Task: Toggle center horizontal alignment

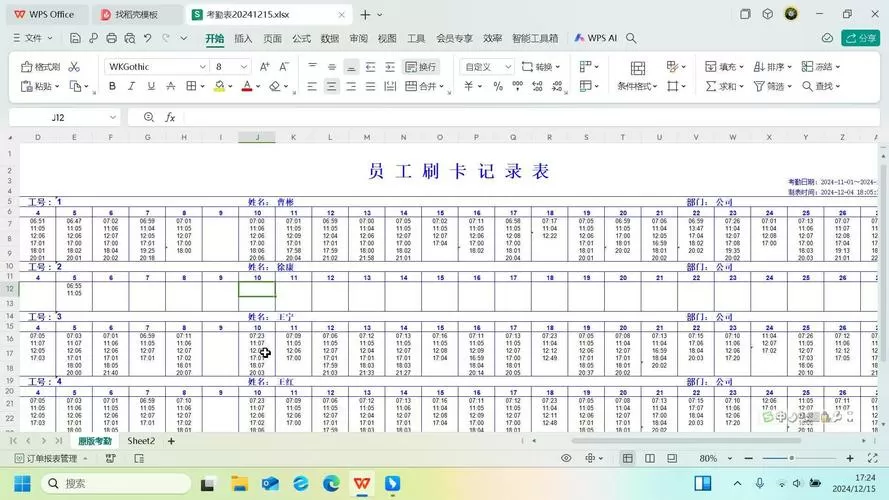Action: 332,86
